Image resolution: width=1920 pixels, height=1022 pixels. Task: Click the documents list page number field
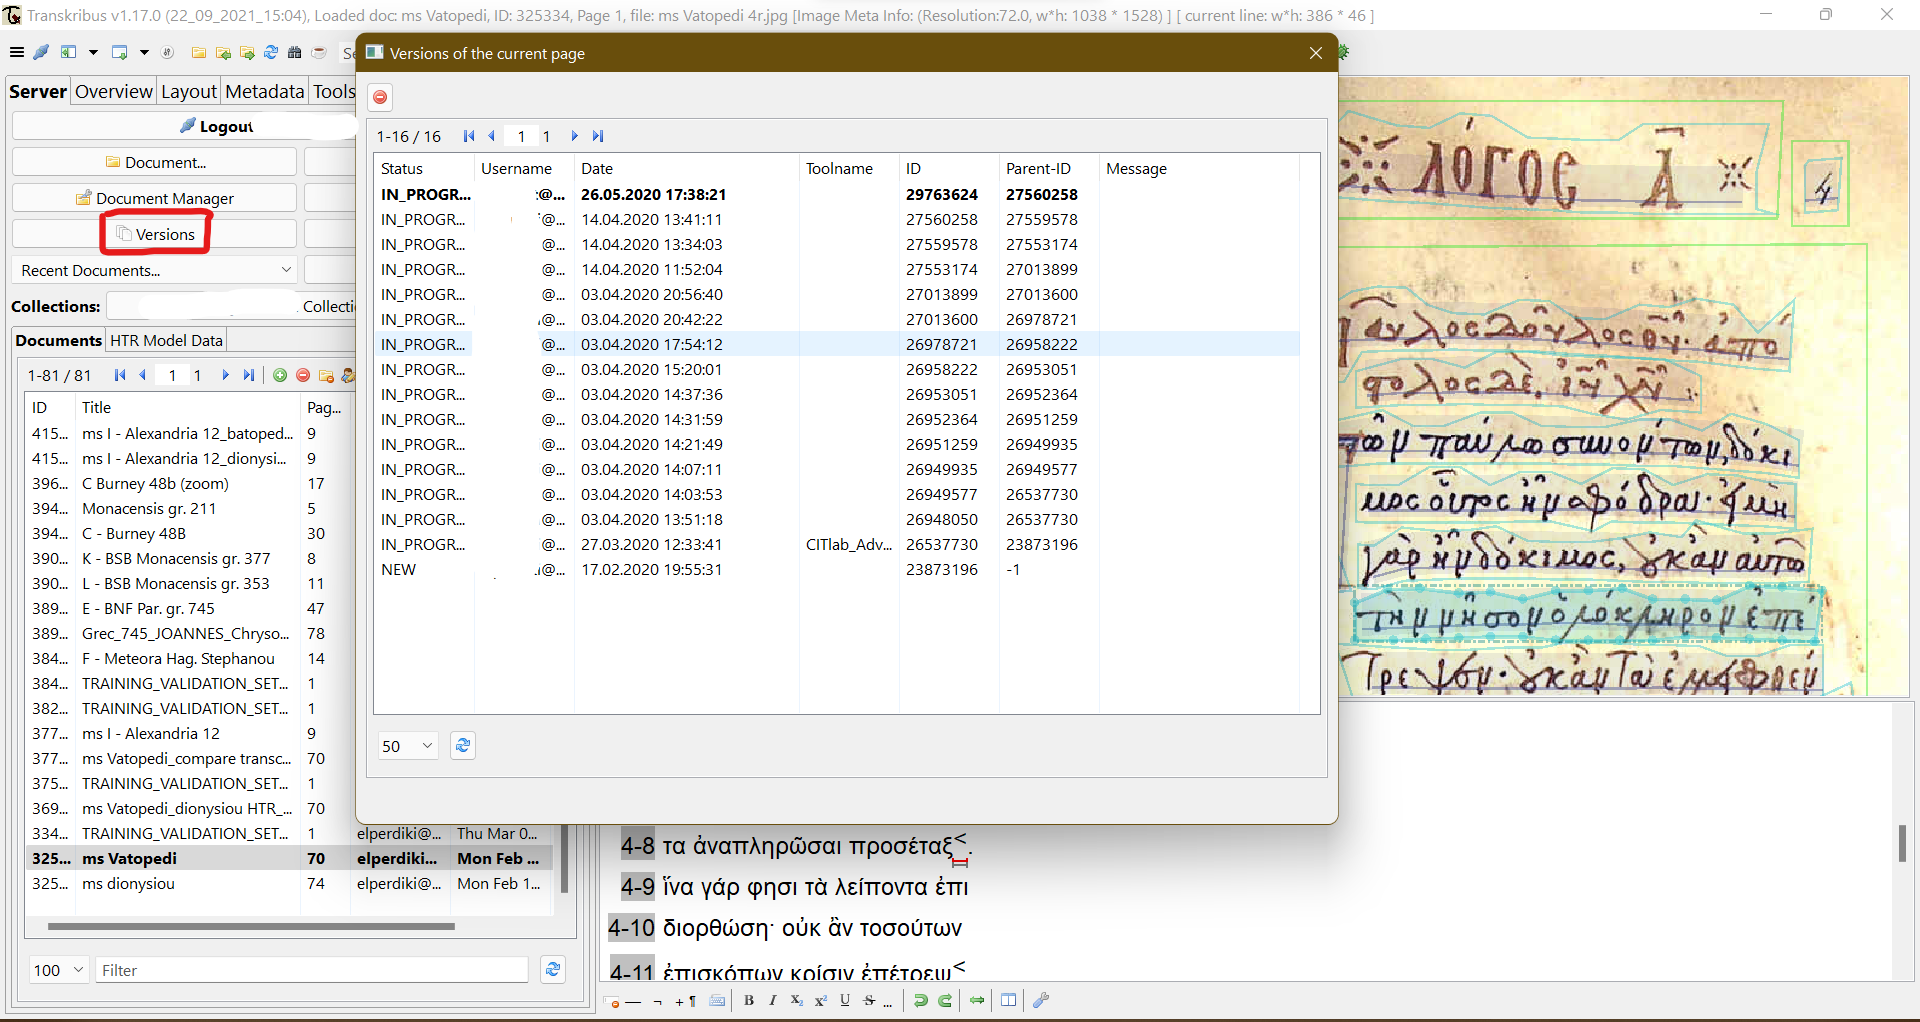[172, 375]
